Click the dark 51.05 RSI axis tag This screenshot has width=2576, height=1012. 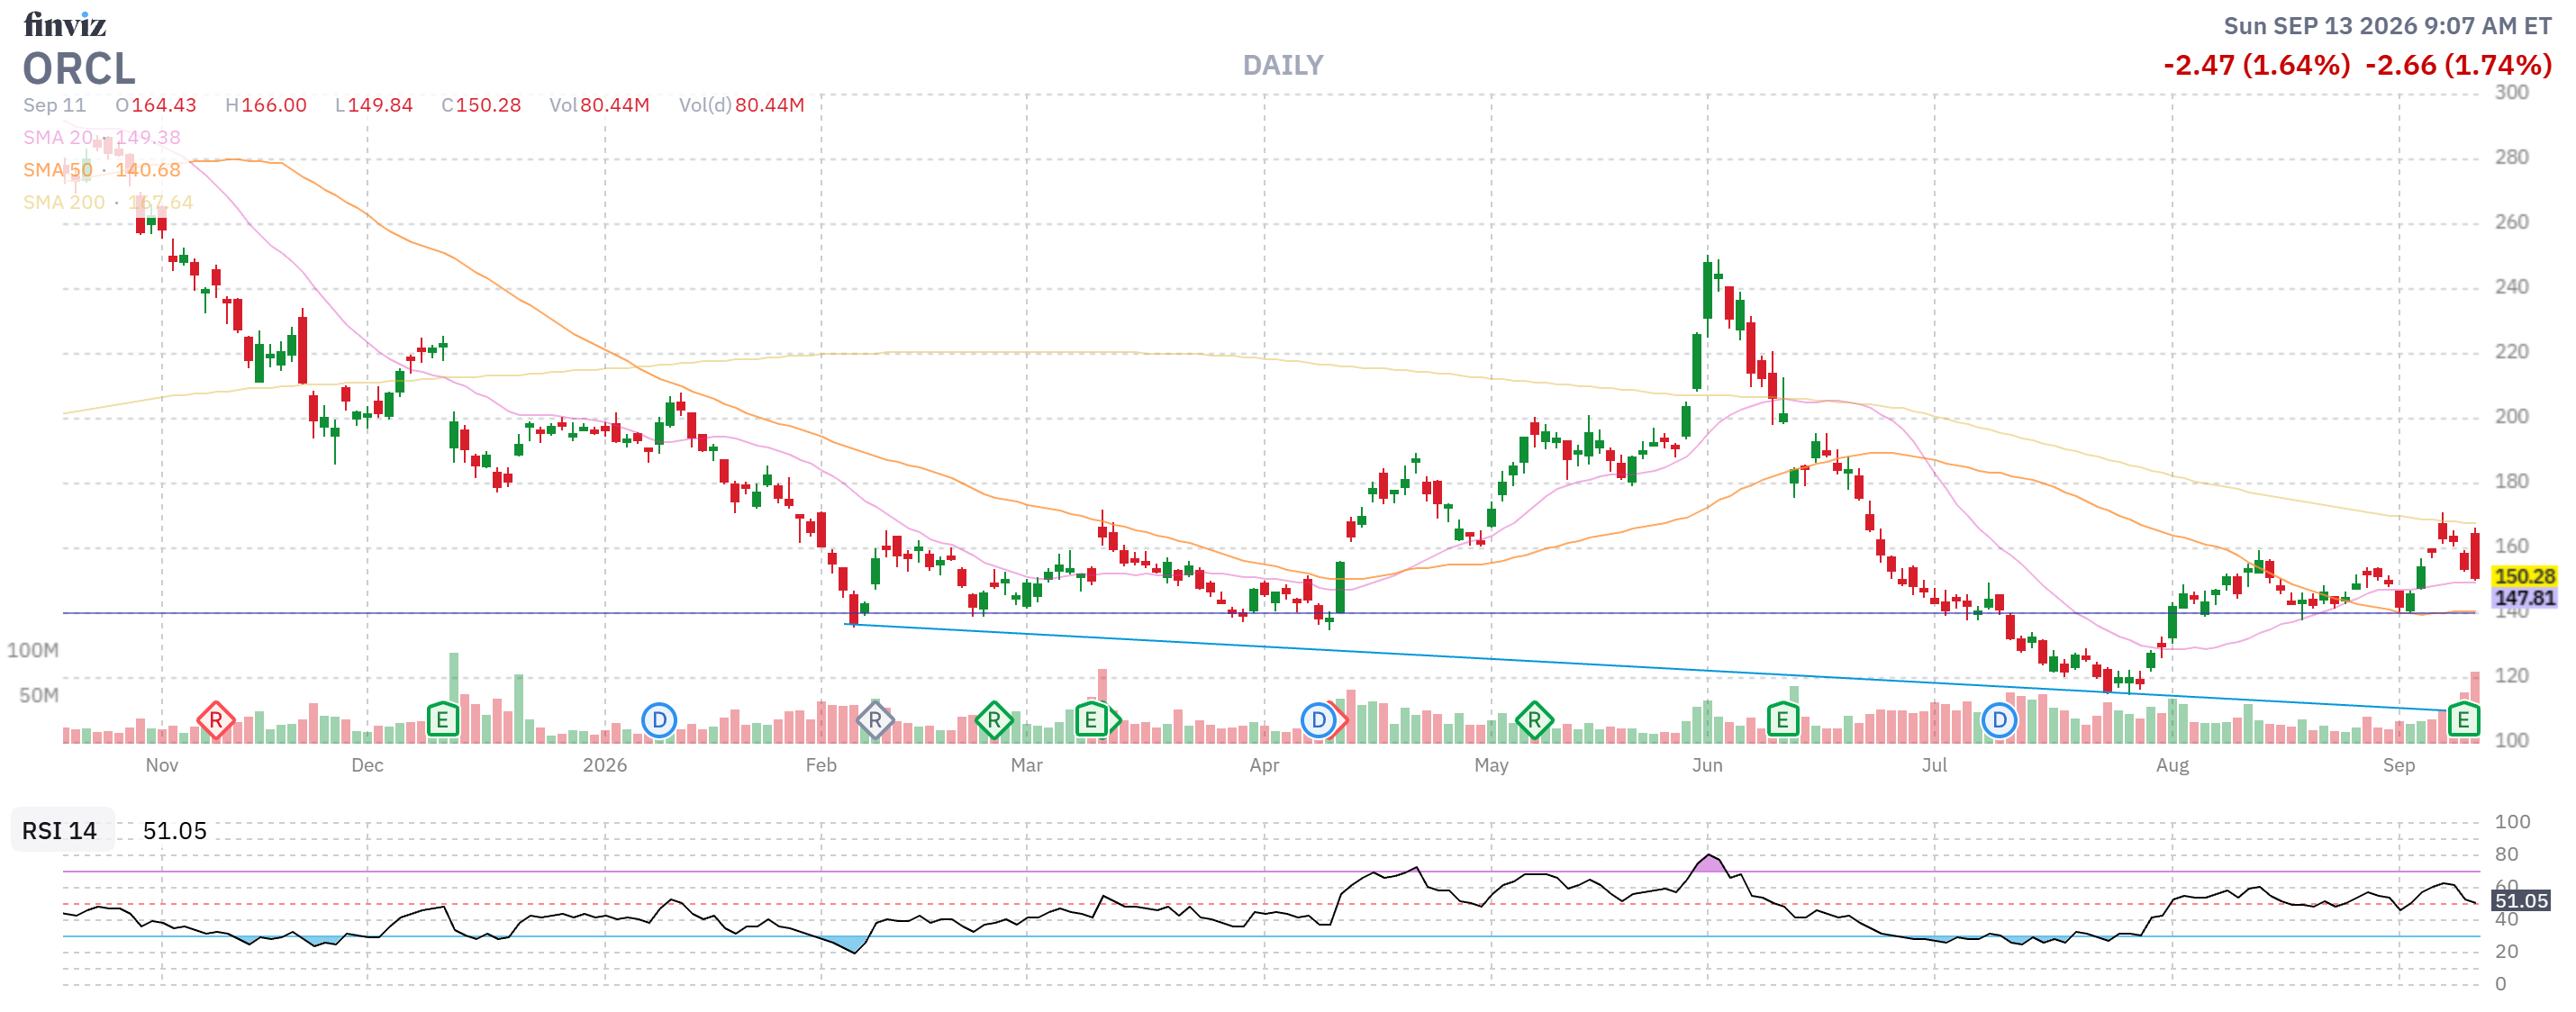click(x=2521, y=900)
